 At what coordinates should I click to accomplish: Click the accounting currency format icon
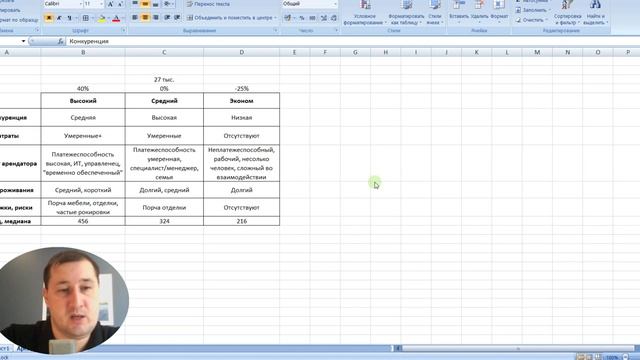pos(288,18)
